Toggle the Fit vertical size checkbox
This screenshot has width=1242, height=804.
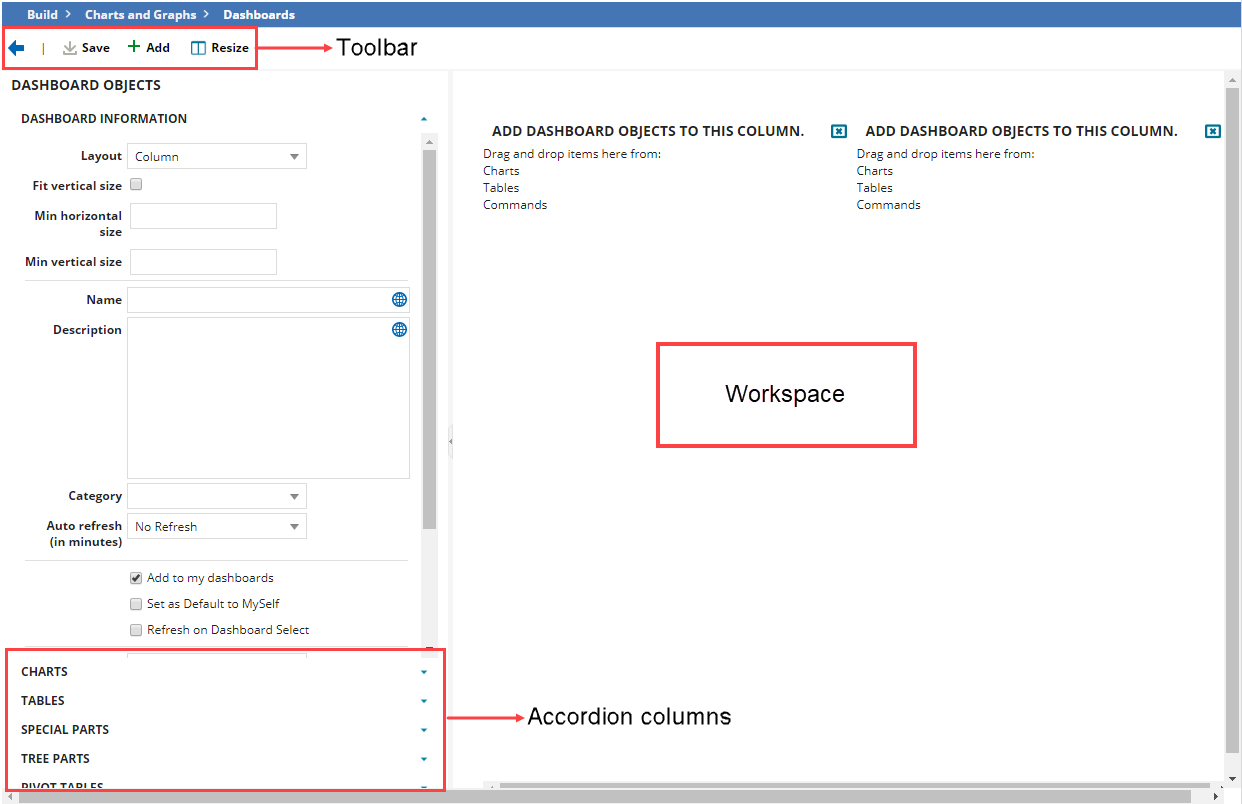[136, 184]
